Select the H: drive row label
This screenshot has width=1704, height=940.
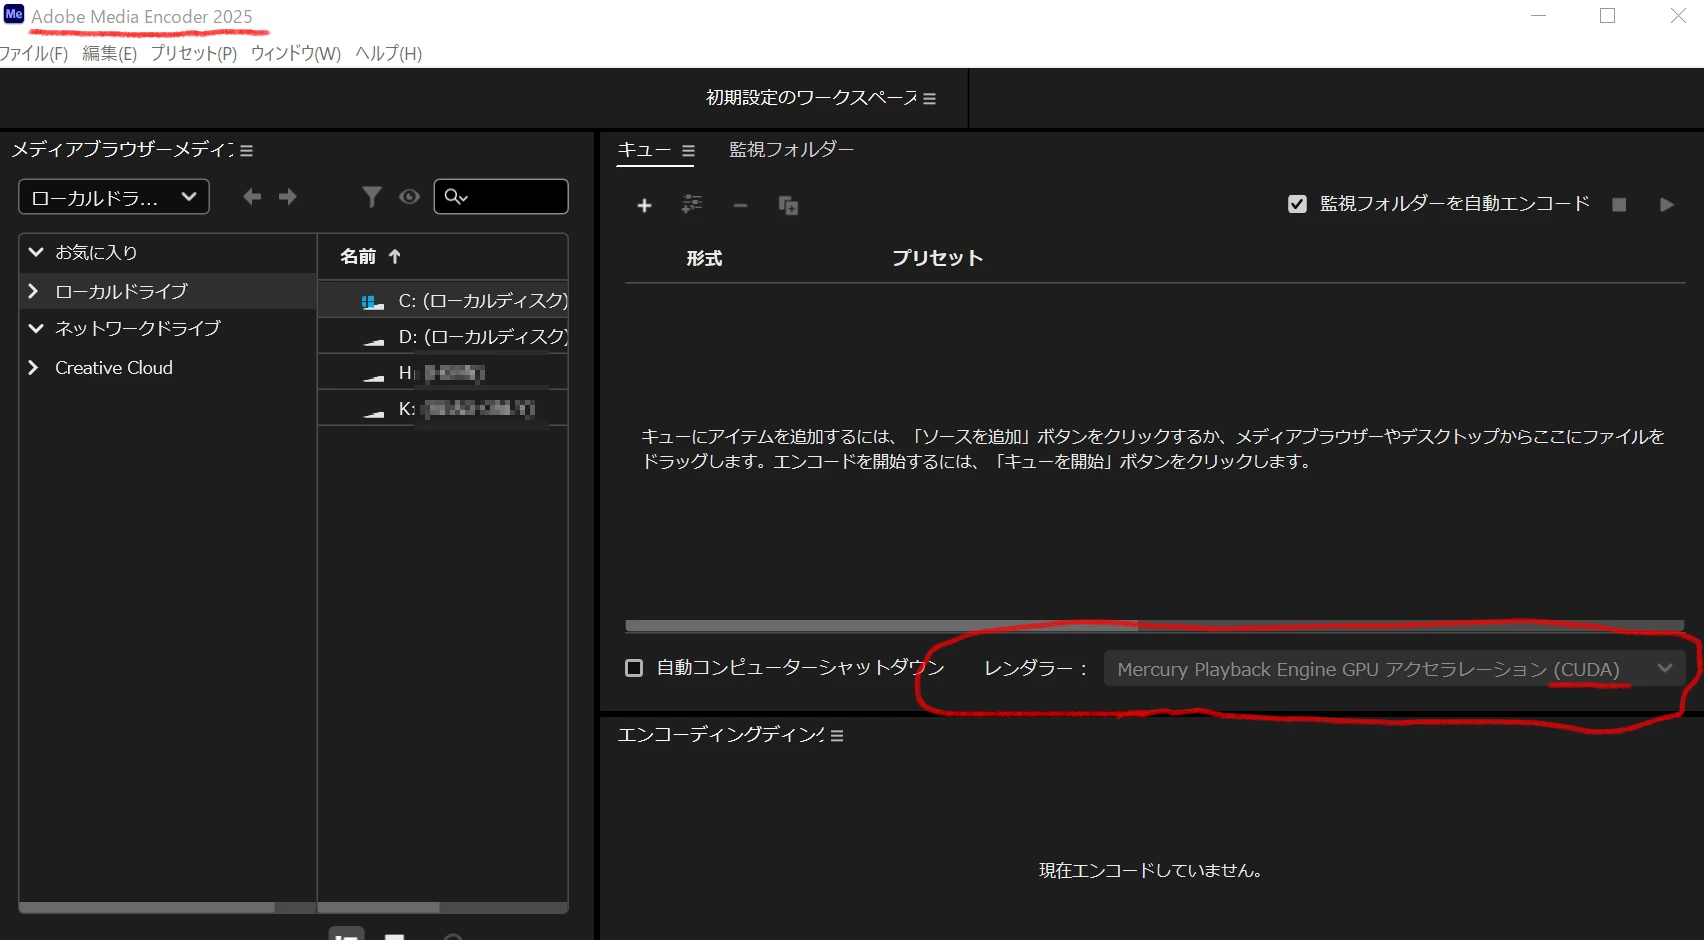(441, 372)
